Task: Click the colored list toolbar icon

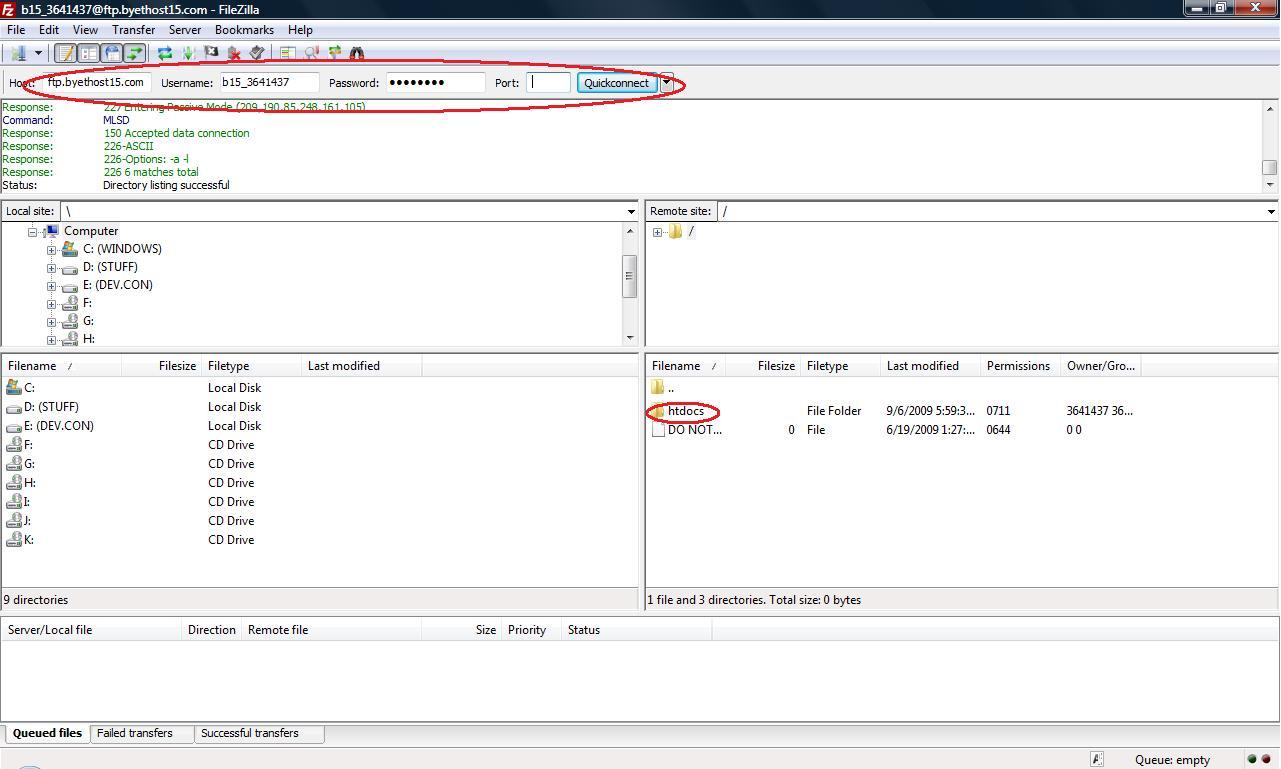Action: click(288, 53)
